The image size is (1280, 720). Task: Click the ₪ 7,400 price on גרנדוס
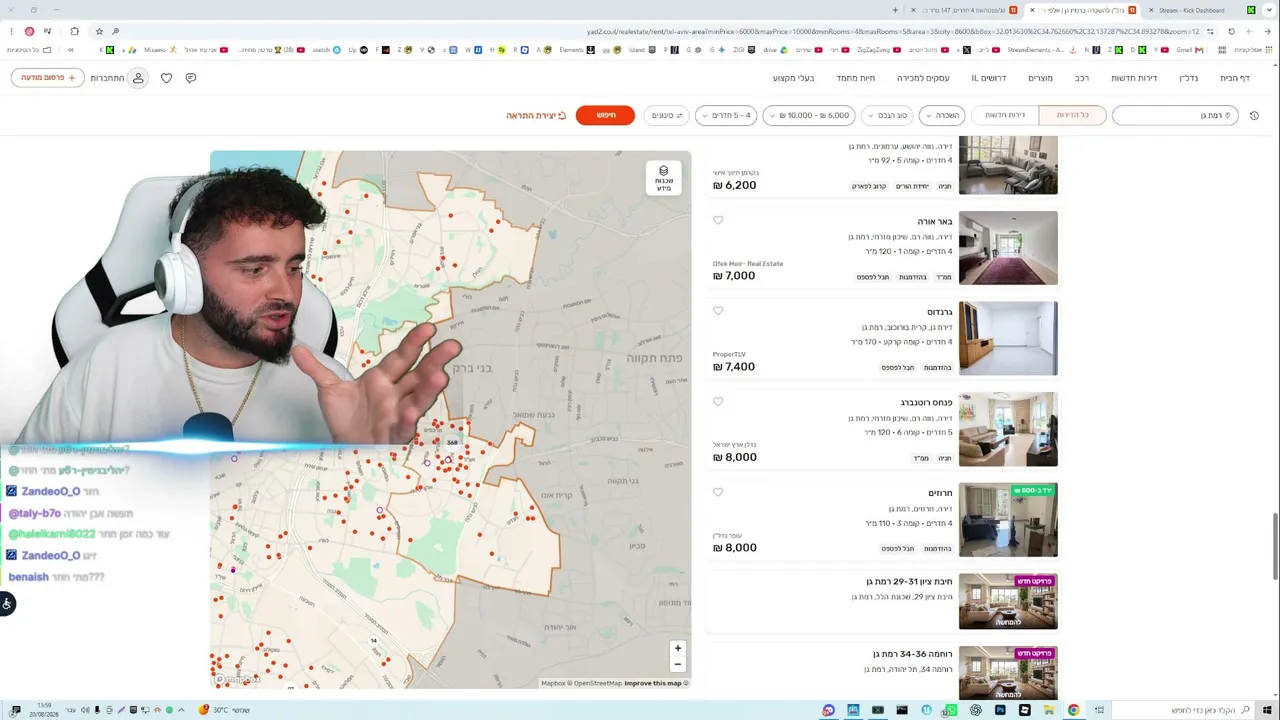tap(734, 367)
